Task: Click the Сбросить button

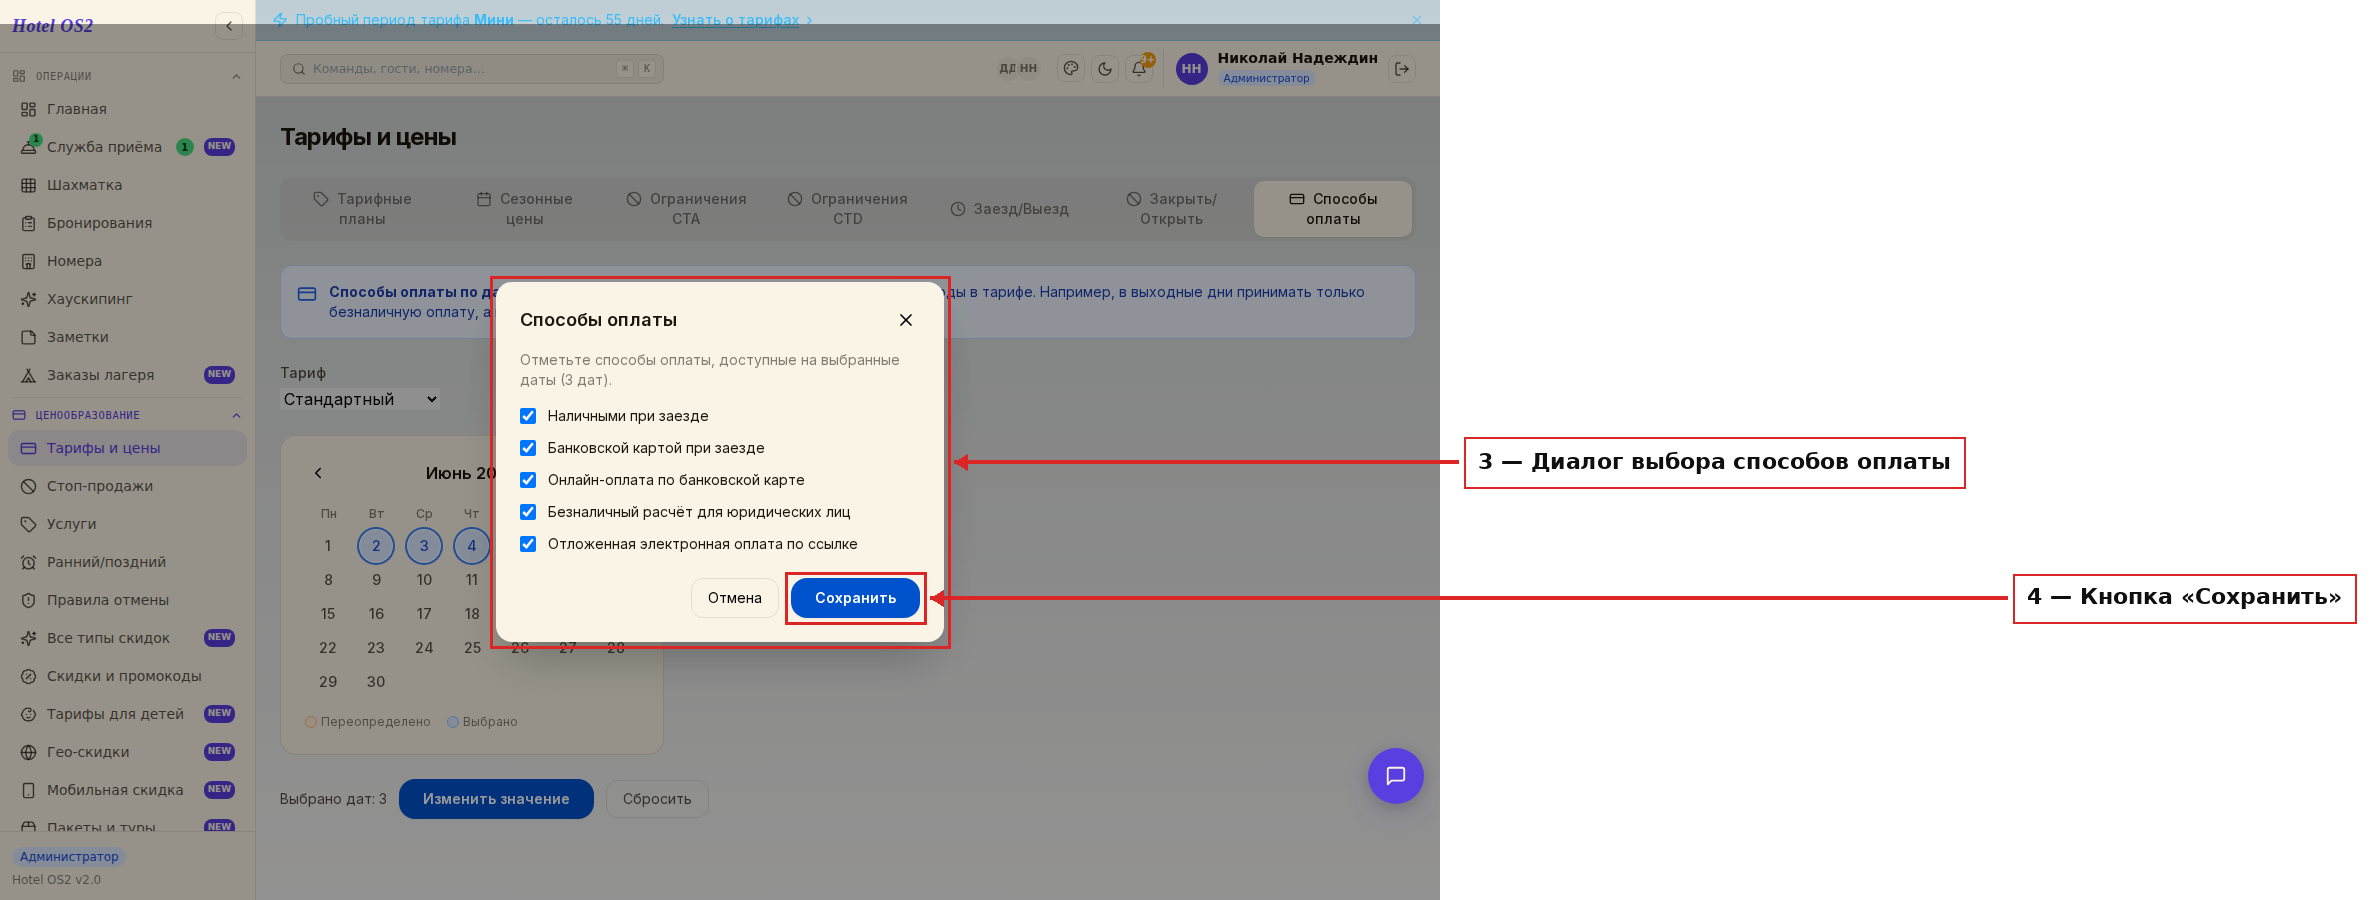Action: (657, 799)
